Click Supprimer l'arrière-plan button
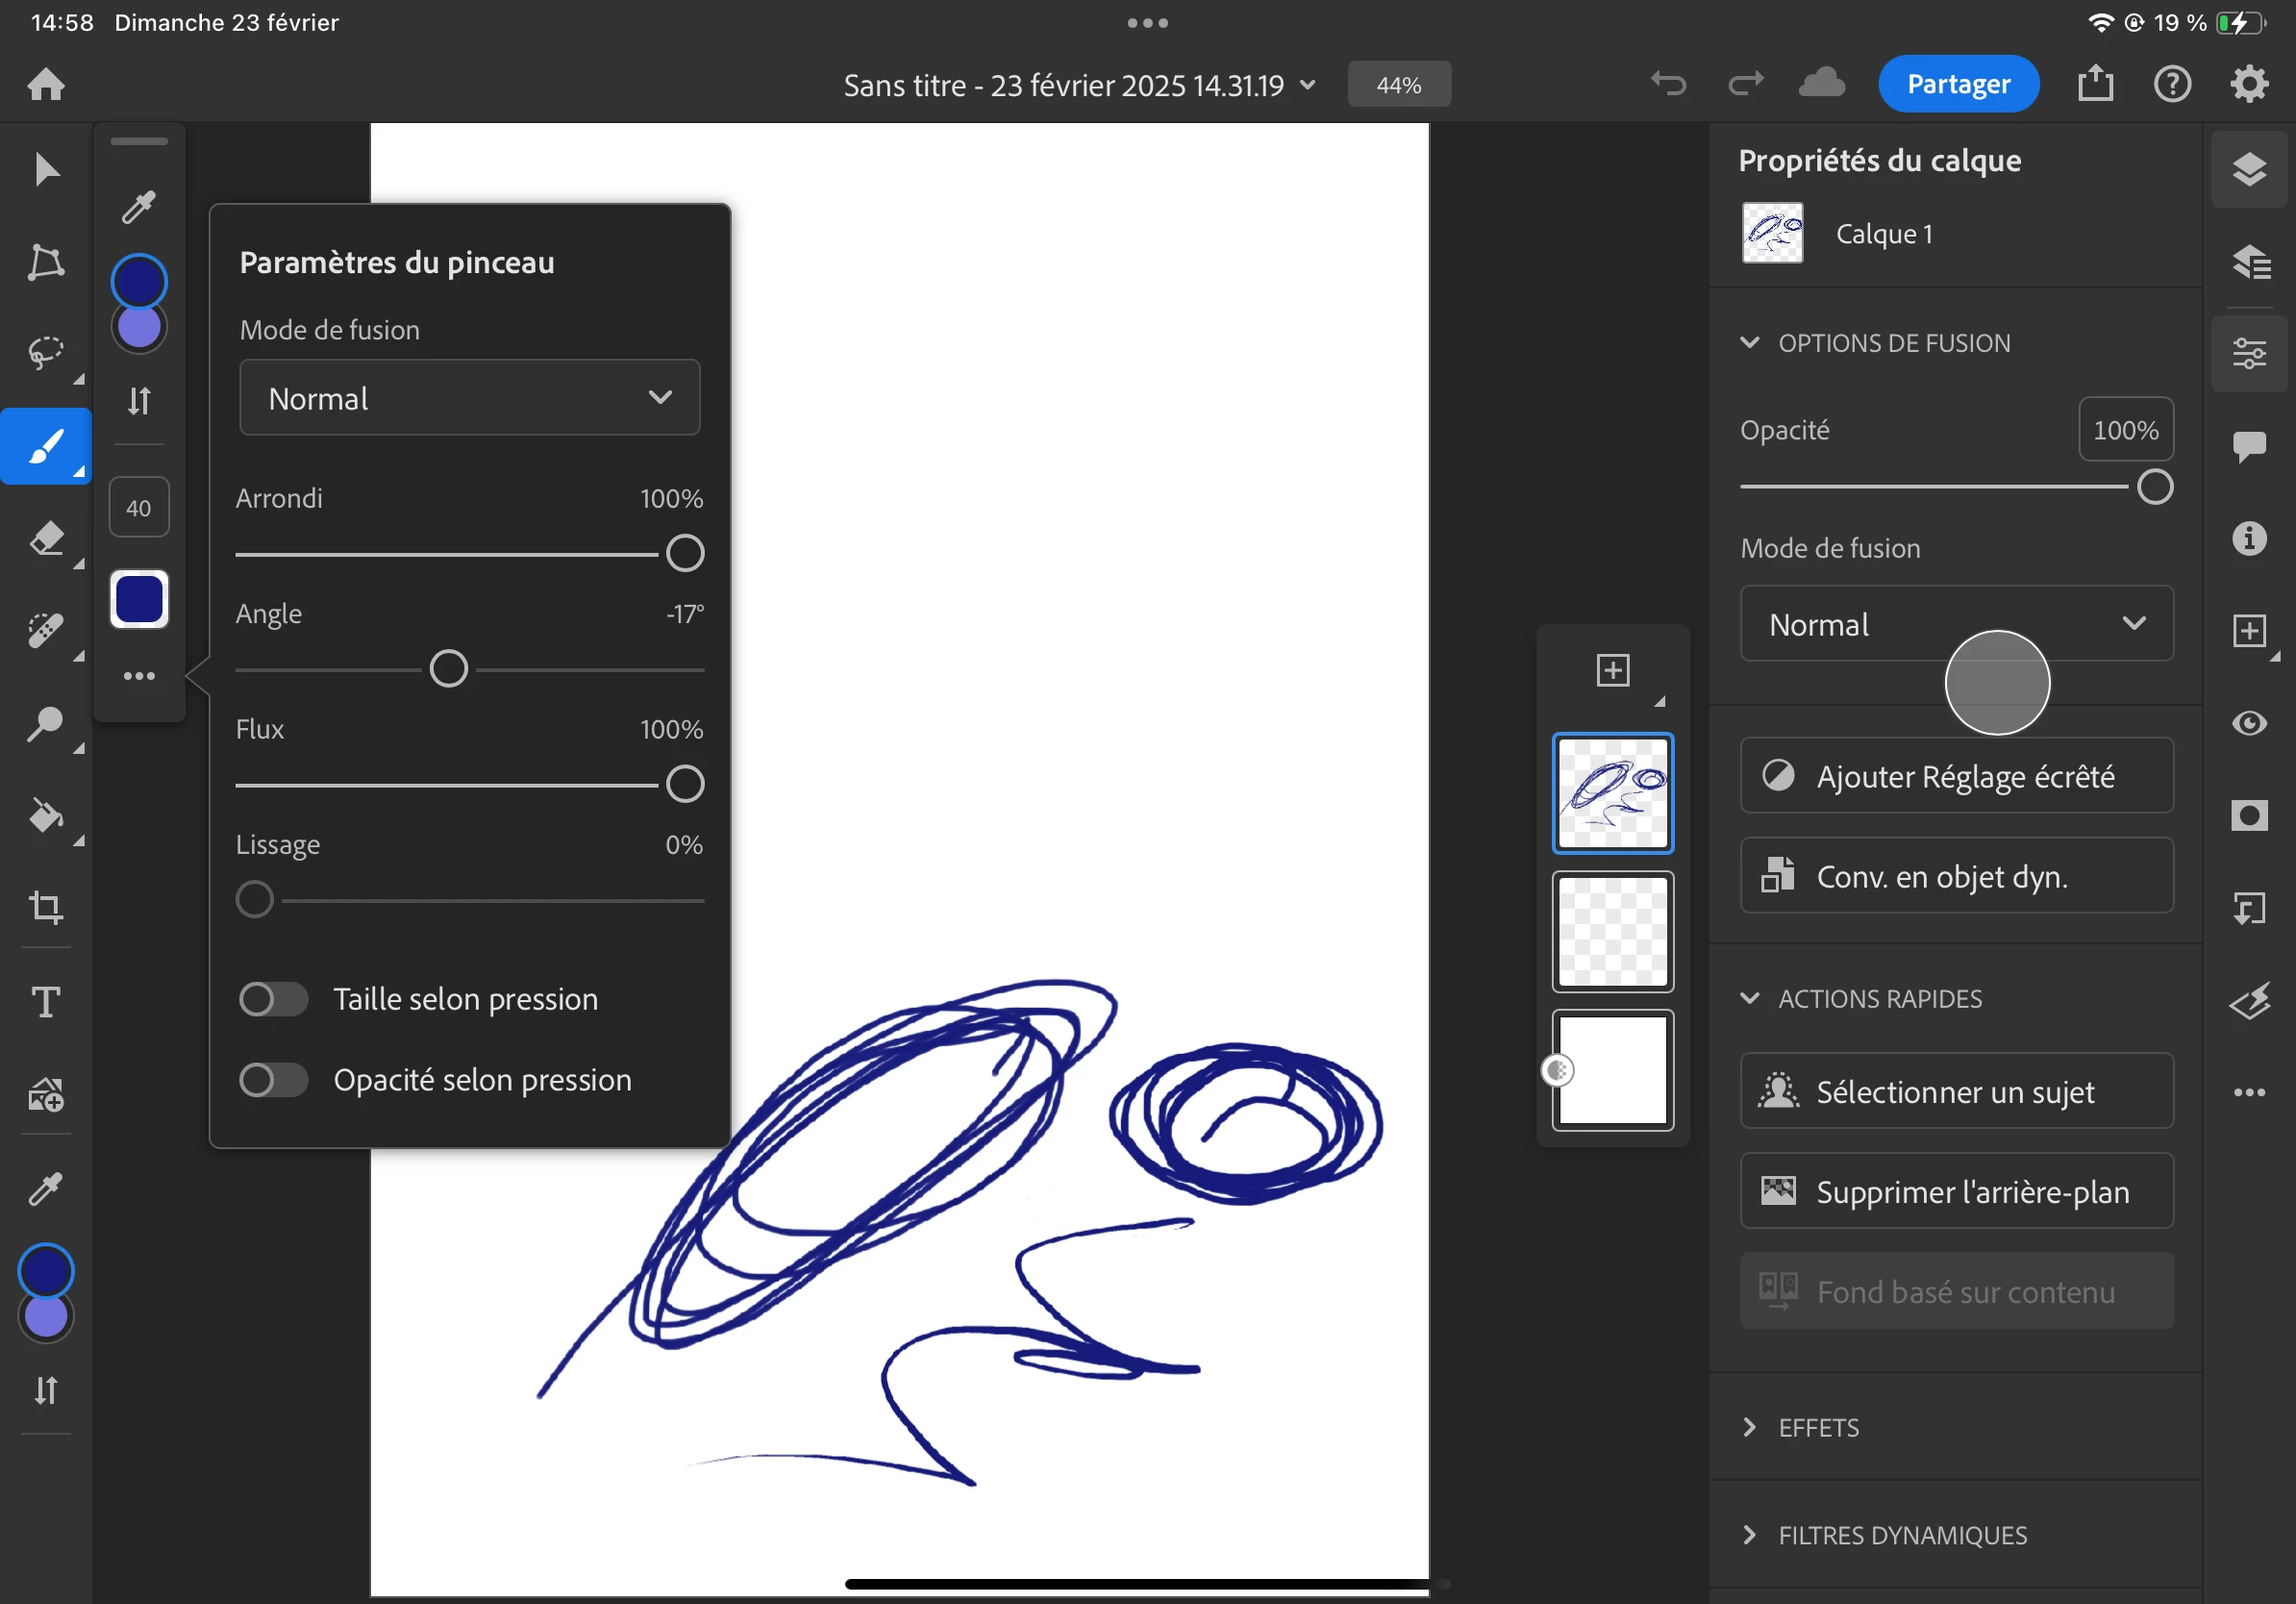The width and height of the screenshot is (2296, 1604). pyautogui.click(x=1956, y=1191)
